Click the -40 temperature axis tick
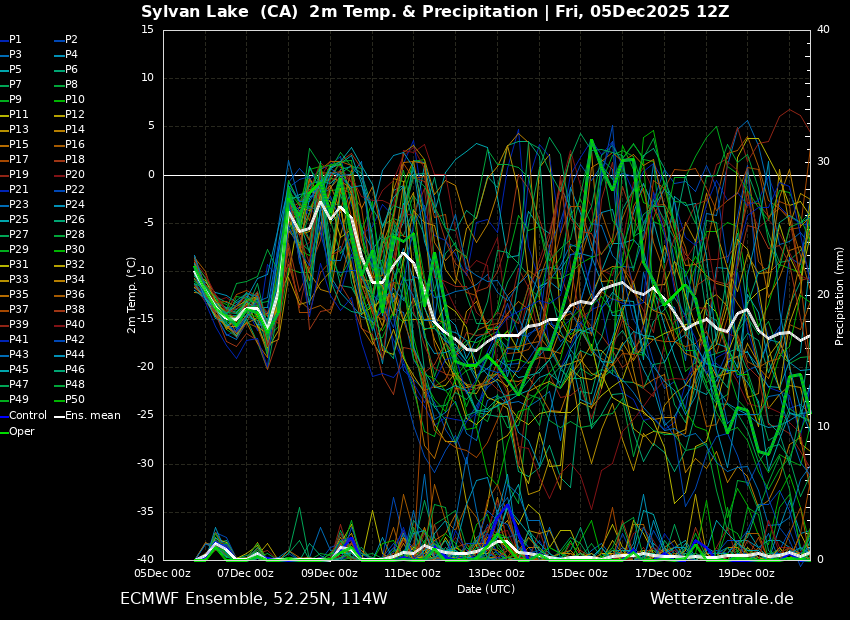This screenshot has width=850, height=620. tap(146, 560)
